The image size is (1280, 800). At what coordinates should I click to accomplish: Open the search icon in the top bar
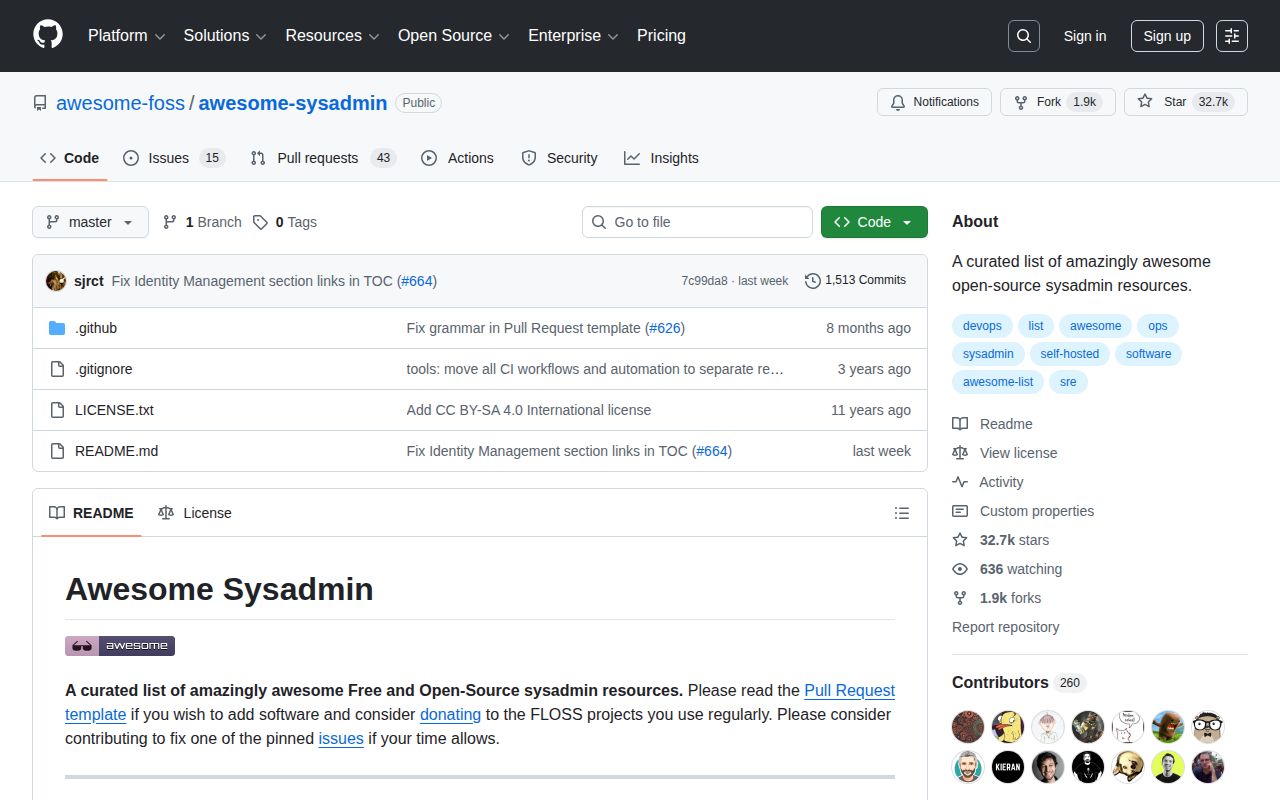[1023, 35]
